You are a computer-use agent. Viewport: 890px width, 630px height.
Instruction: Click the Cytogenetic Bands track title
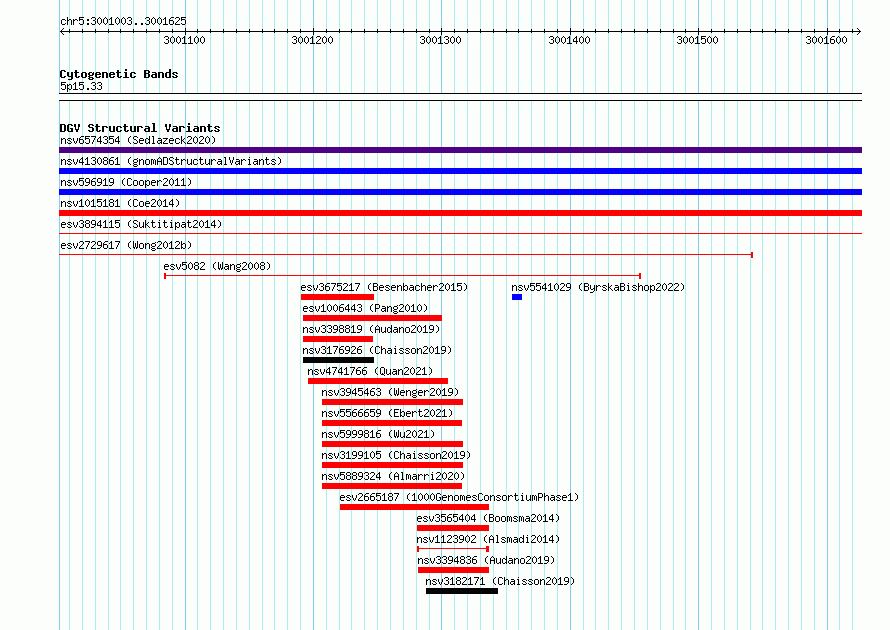[119, 74]
